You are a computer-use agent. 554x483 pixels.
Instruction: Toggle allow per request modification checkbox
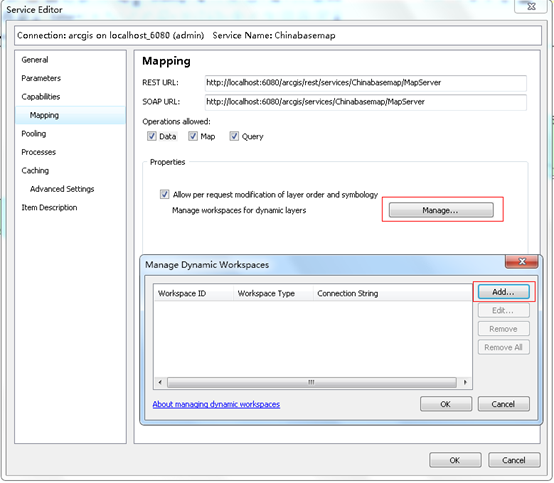[x=165, y=194]
